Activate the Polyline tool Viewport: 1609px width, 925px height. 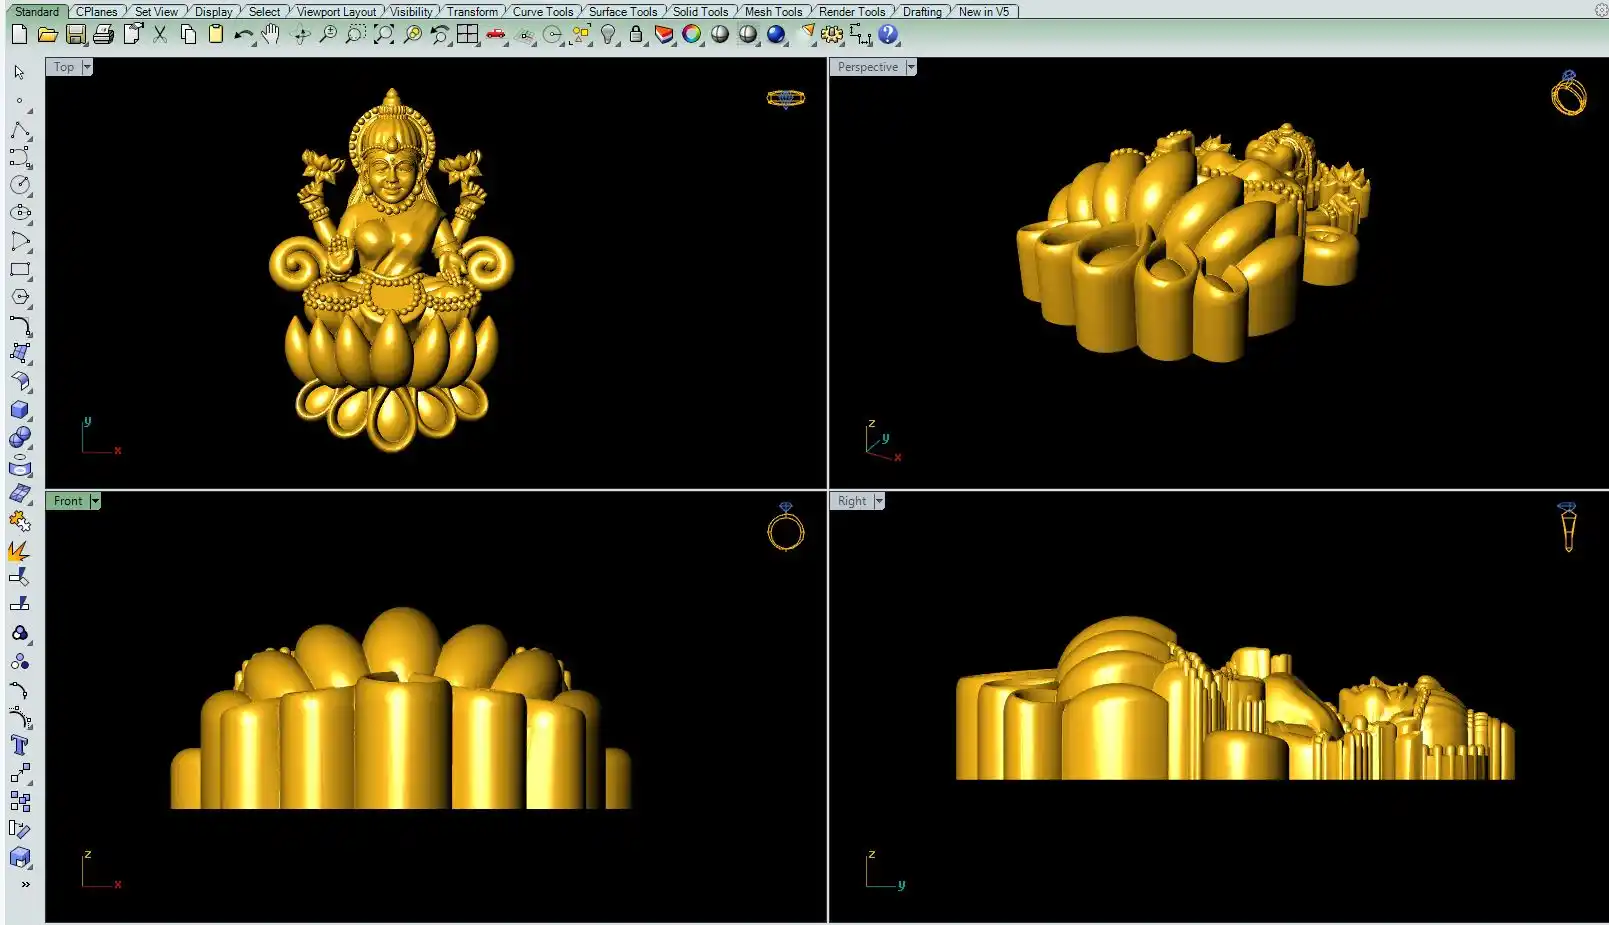[x=20, y=131]
